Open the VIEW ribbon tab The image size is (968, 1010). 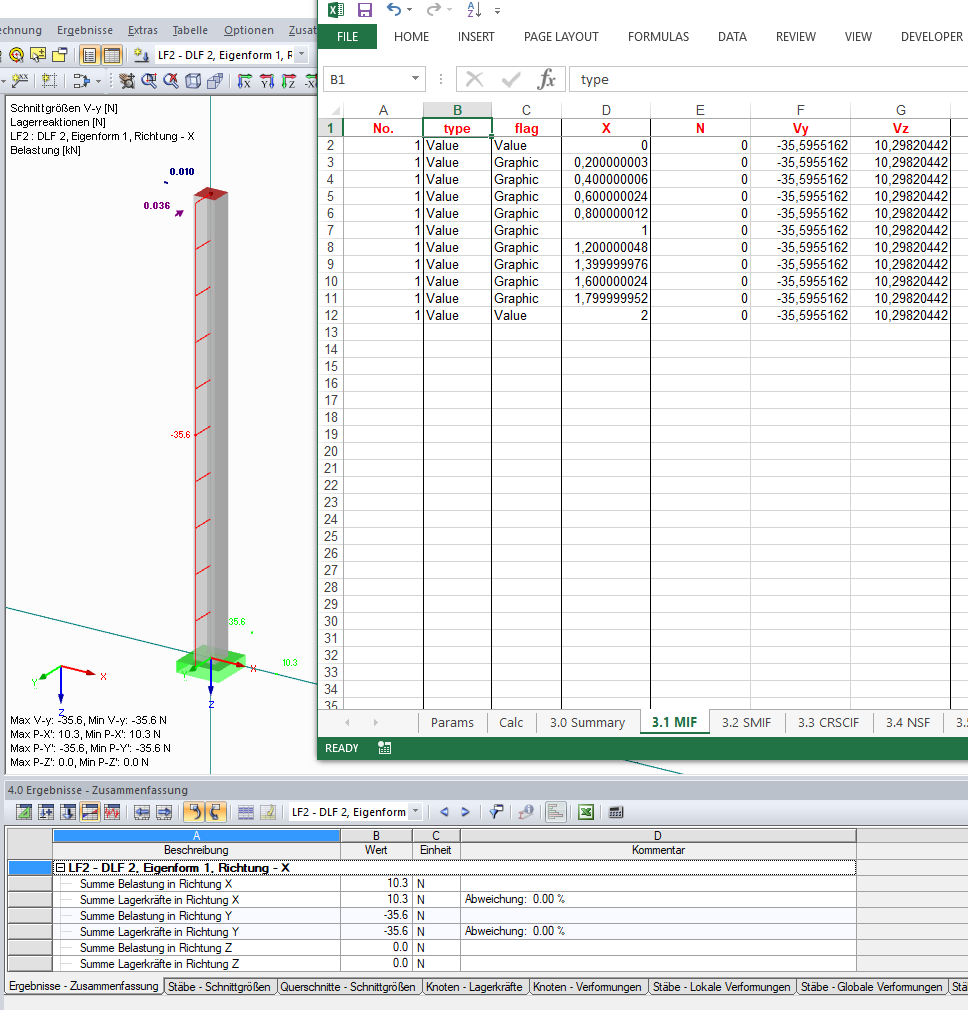click(858, 37)
